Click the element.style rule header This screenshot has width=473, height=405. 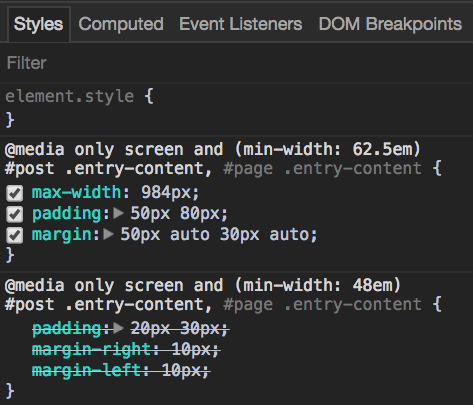tap(79, 97)
